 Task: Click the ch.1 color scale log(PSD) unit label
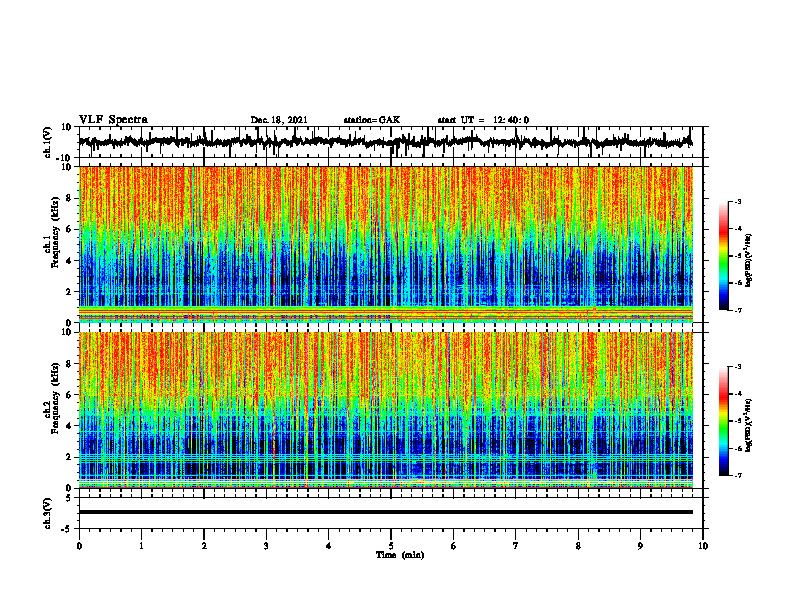(749, 260)
